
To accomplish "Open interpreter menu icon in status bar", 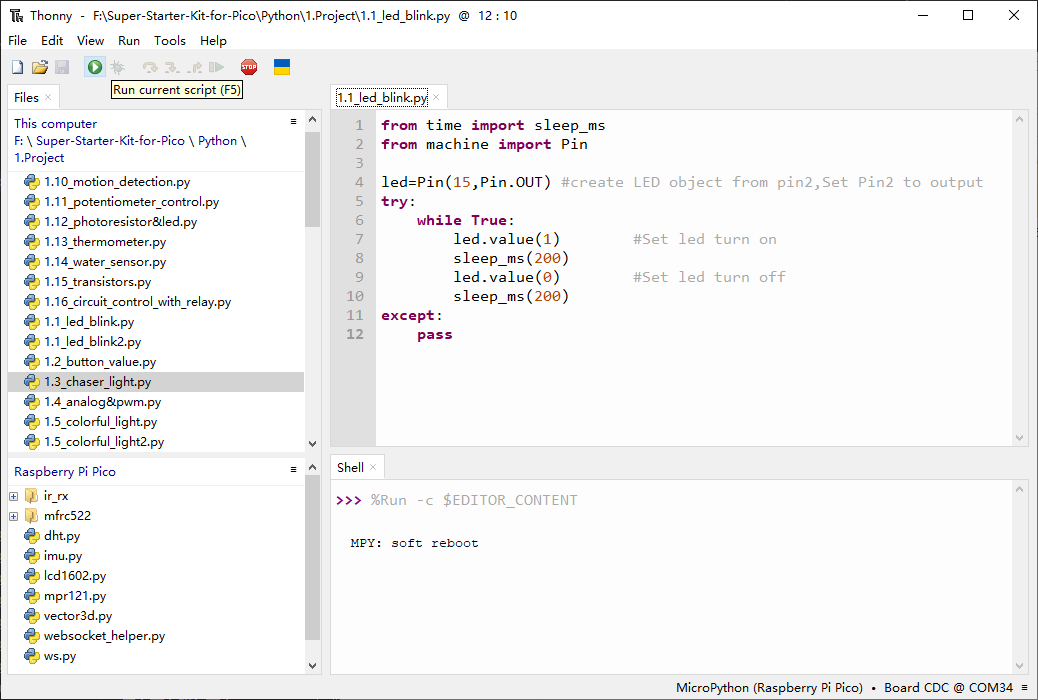I will (1024, 687).
